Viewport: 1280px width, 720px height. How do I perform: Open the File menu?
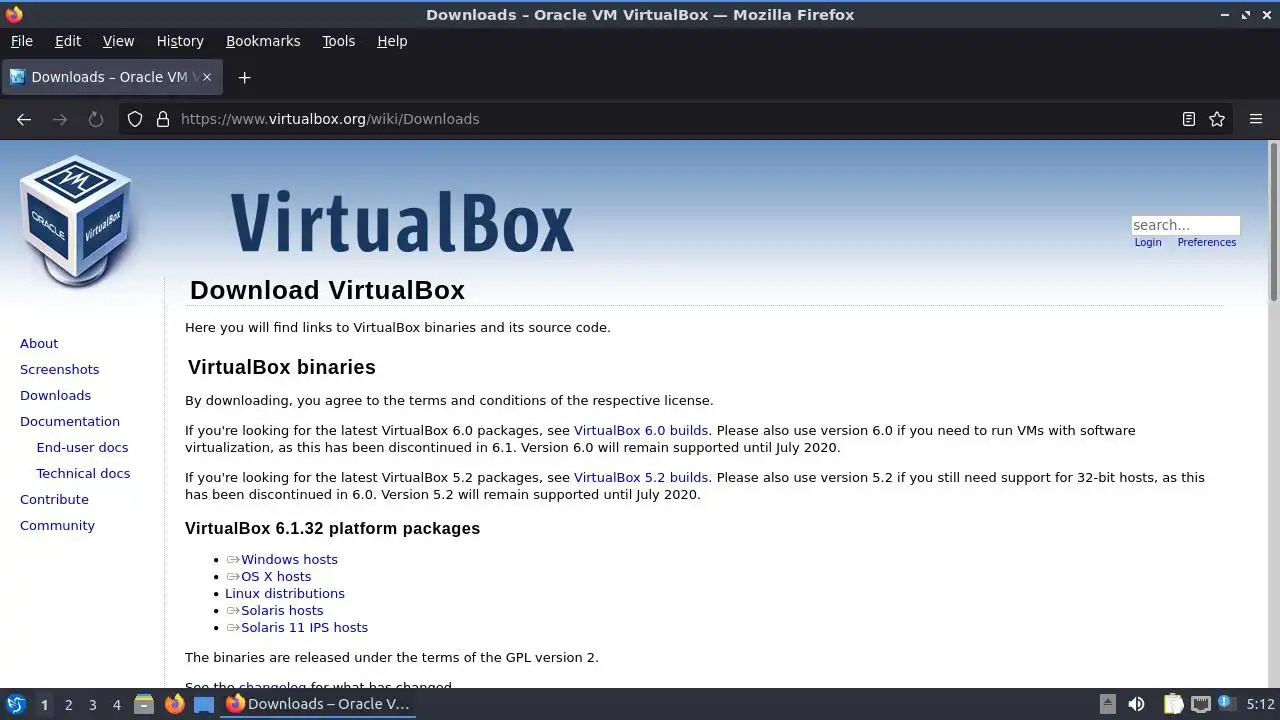[x=21, y=41]
